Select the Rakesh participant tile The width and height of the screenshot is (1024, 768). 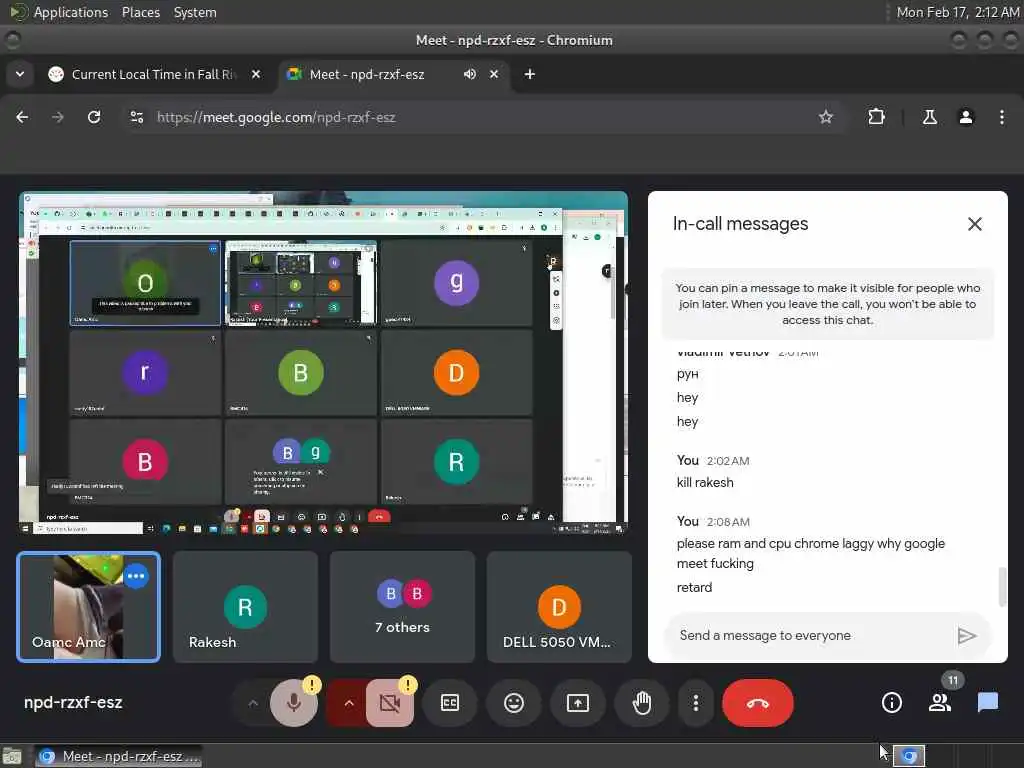click(245, 607)
